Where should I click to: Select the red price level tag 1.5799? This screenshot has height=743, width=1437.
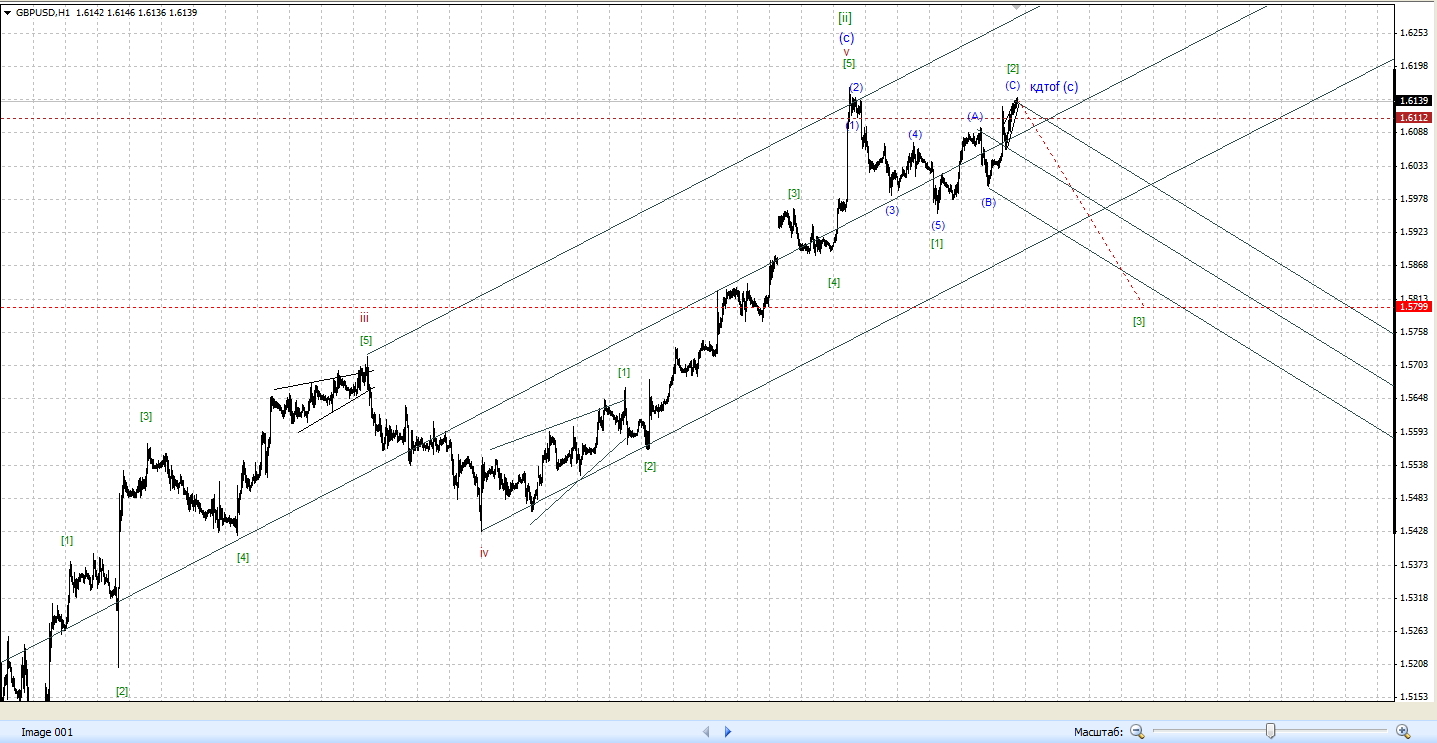tap(1413, 306)
